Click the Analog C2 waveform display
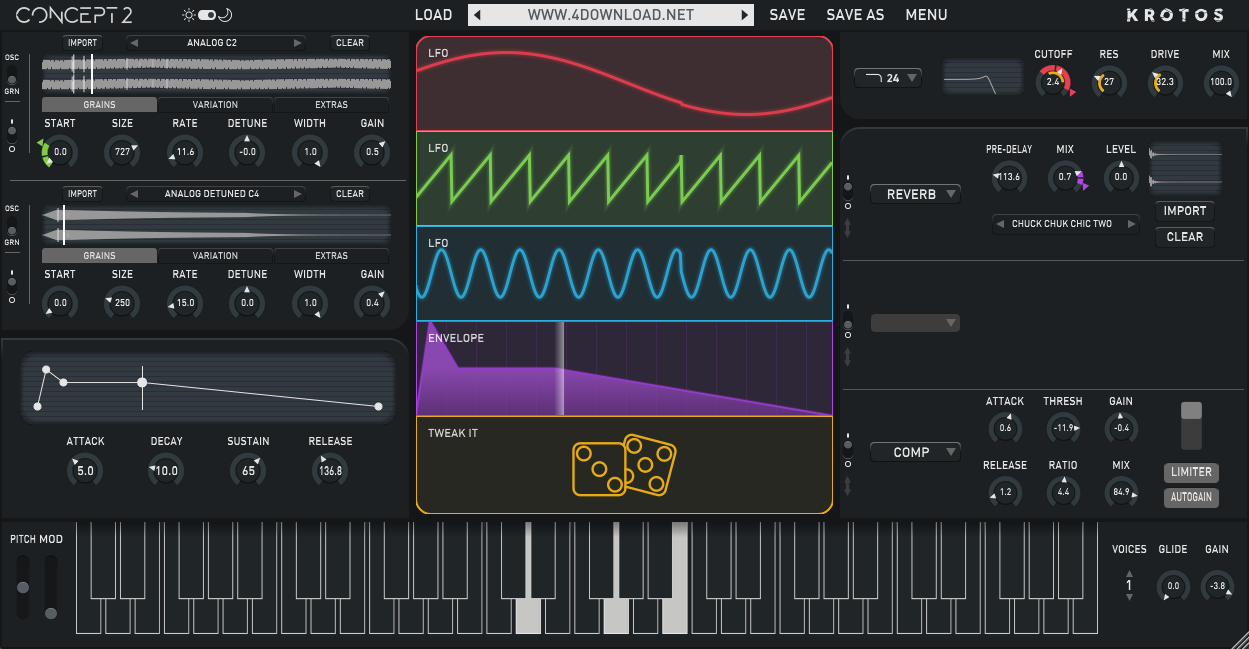This screenshot has height=649, width=1249. [x=216, y=75]
